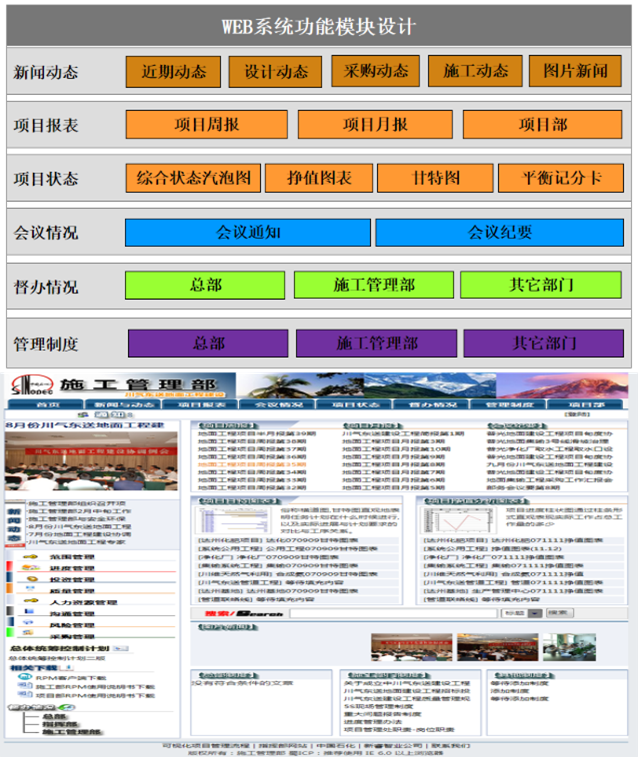The width and height of the screenshot is (638, 757).
Task: Open the 联系我们 footer link
Action: [x=450, y=746]
